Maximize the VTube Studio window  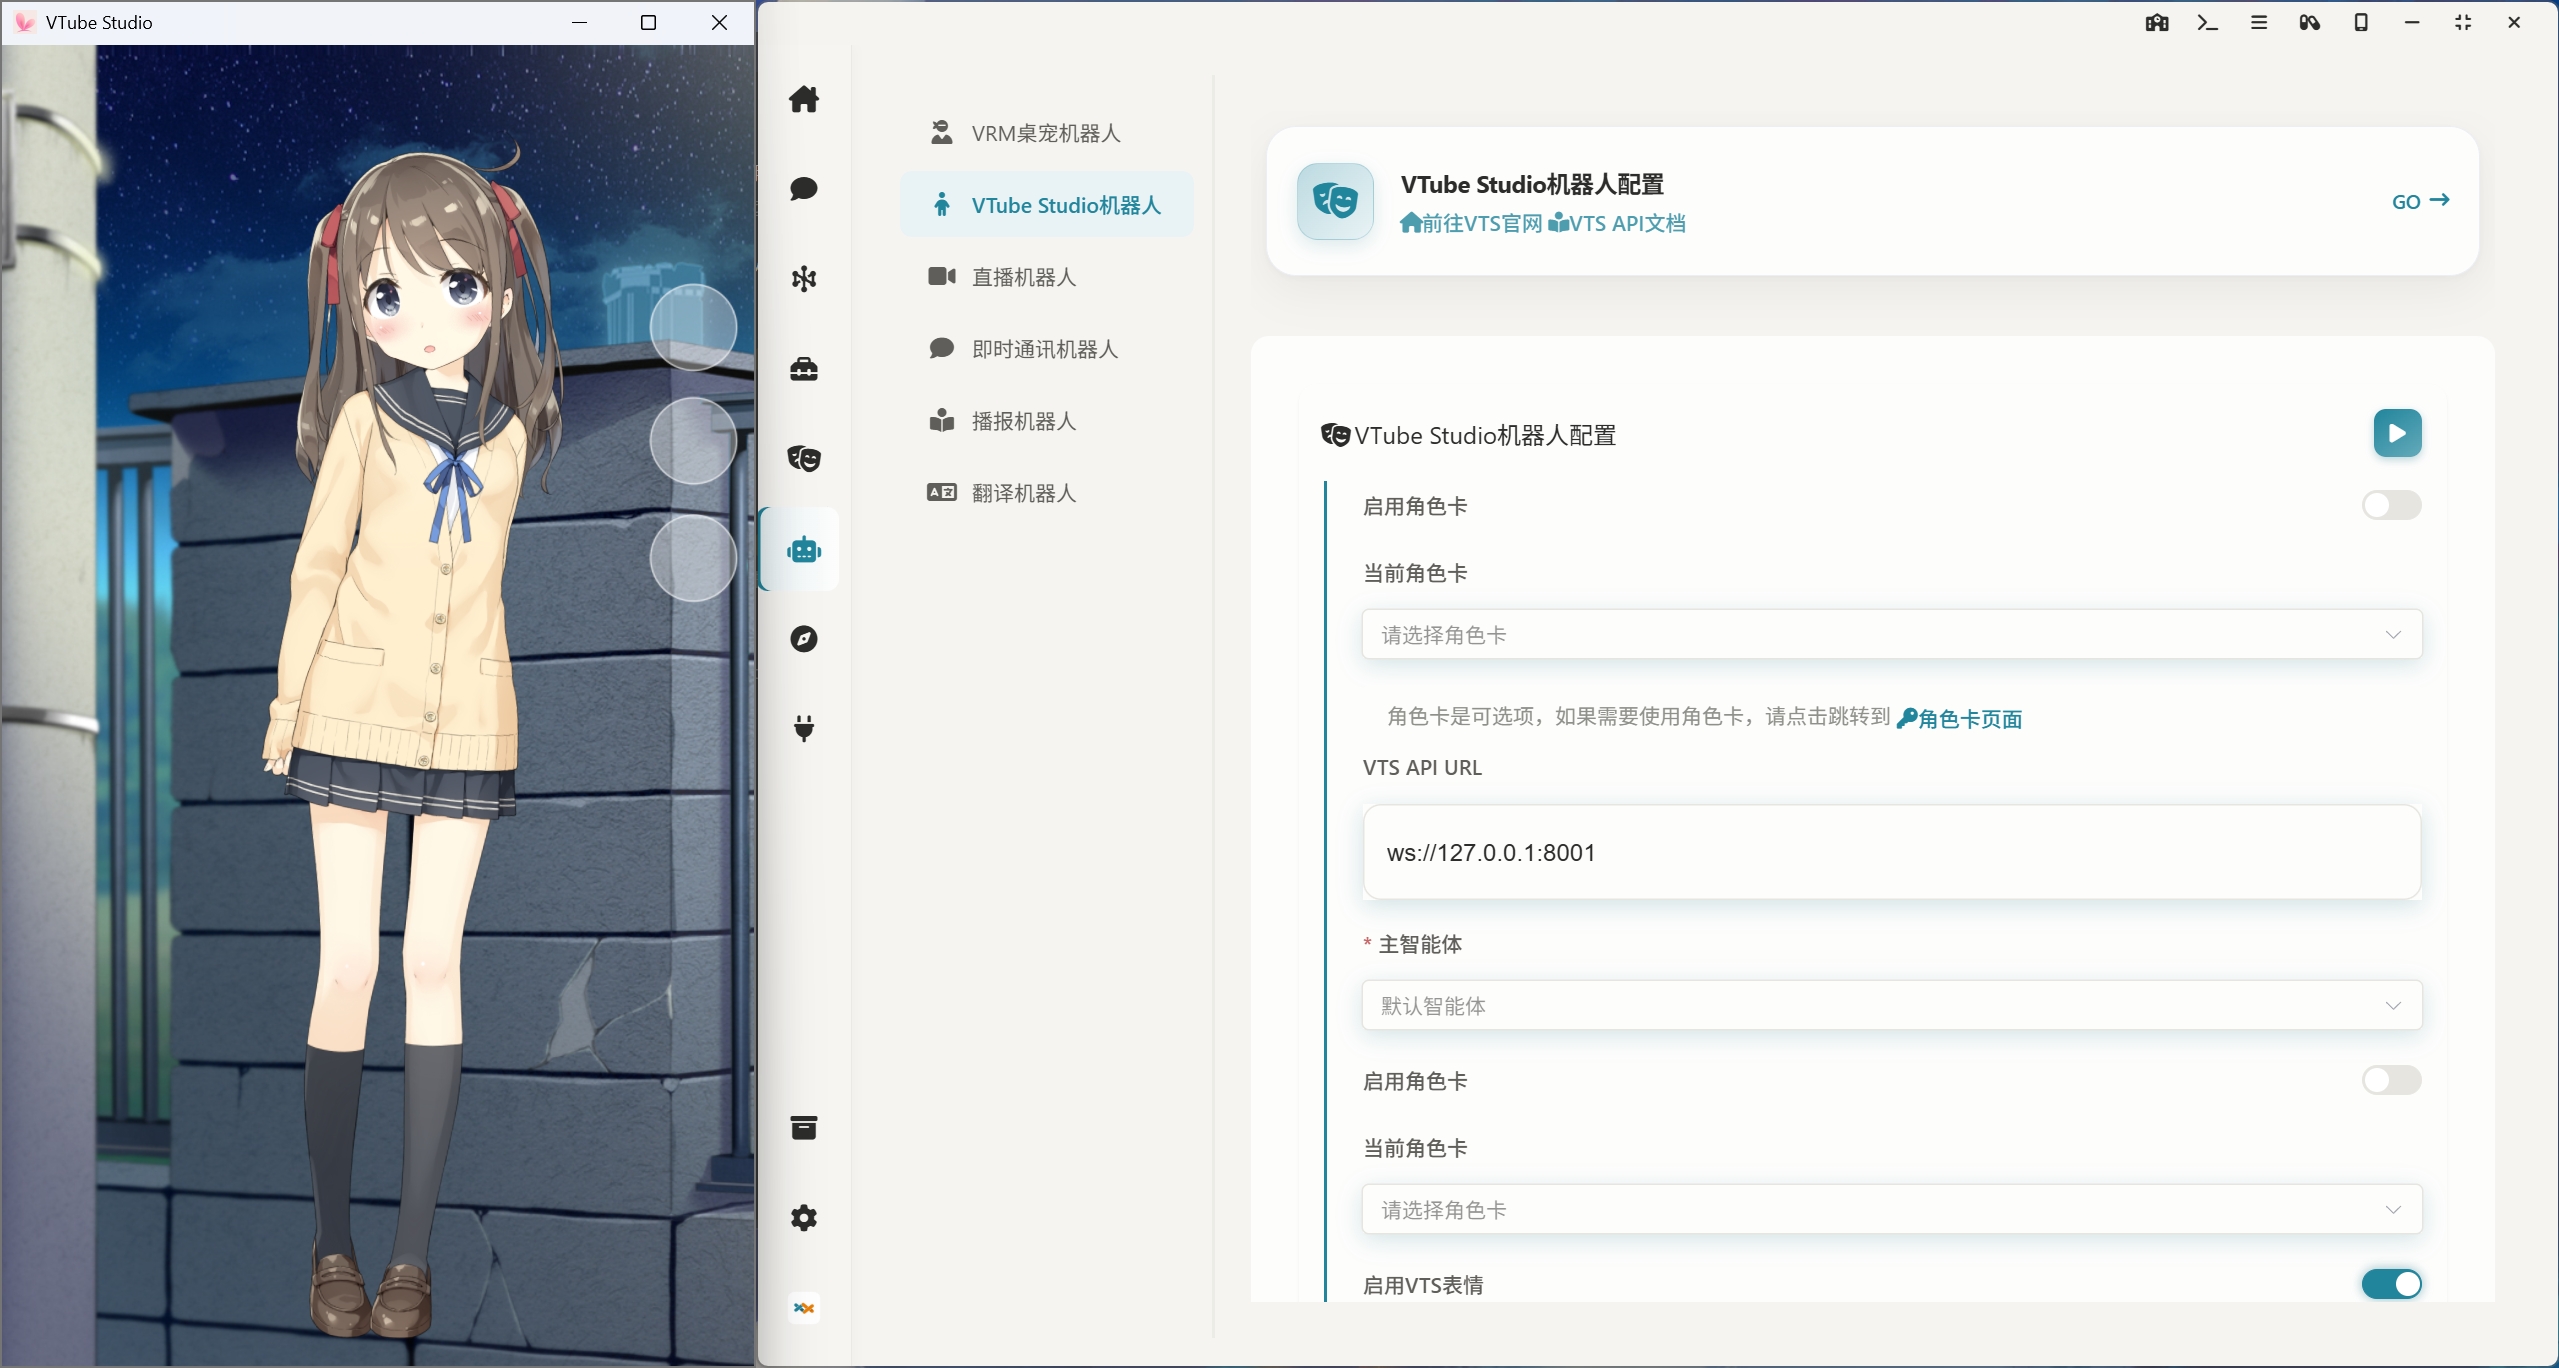[x=648, y=22]
